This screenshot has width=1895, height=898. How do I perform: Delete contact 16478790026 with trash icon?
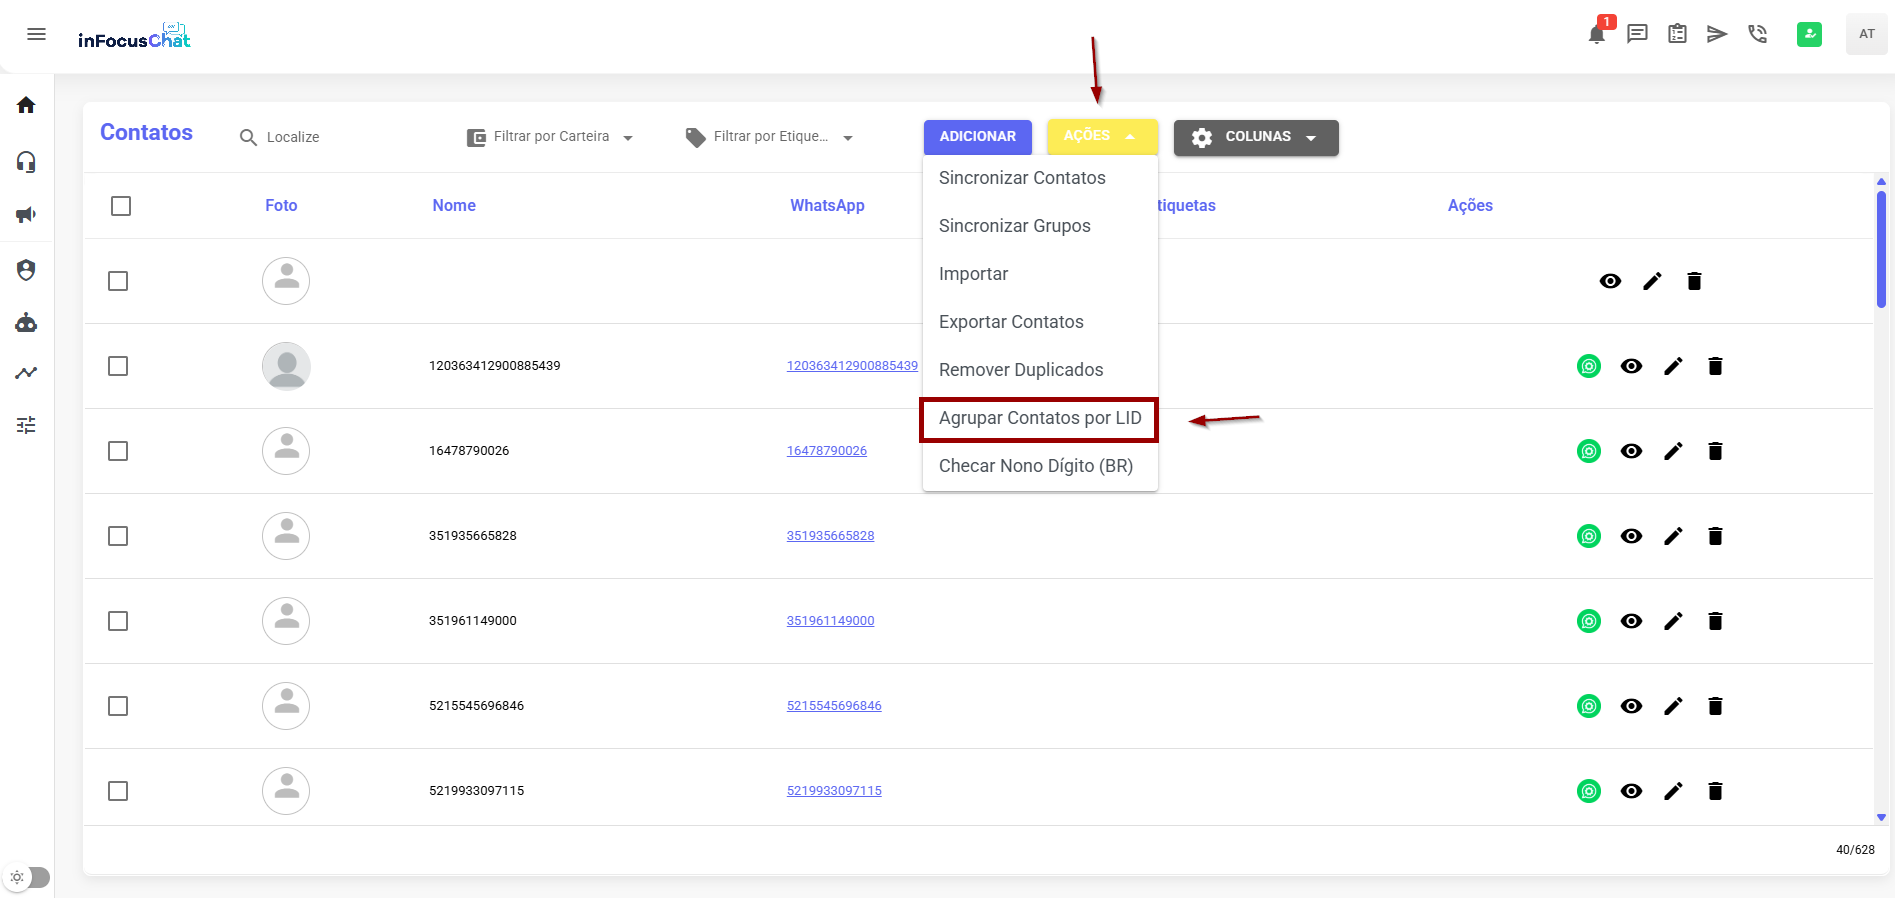coord(1715,451)
